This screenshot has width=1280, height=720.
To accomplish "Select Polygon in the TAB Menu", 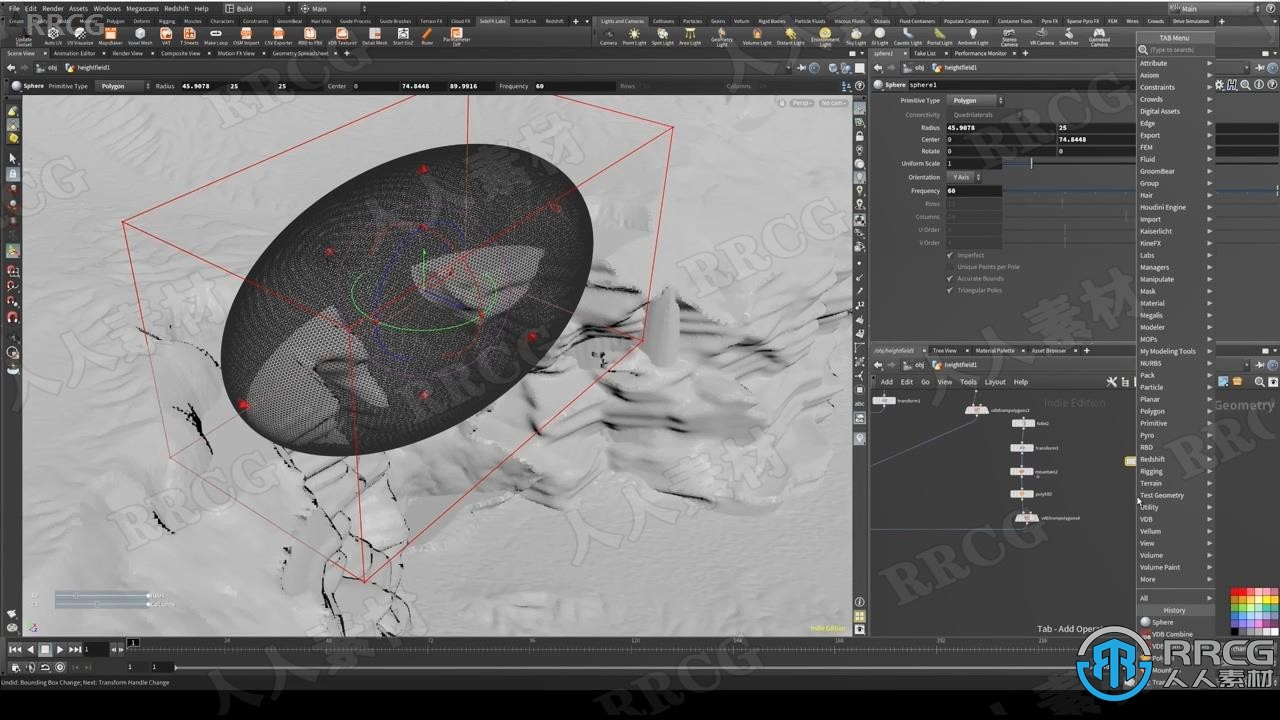I will pyautogui.click(x=1176, y=411).
